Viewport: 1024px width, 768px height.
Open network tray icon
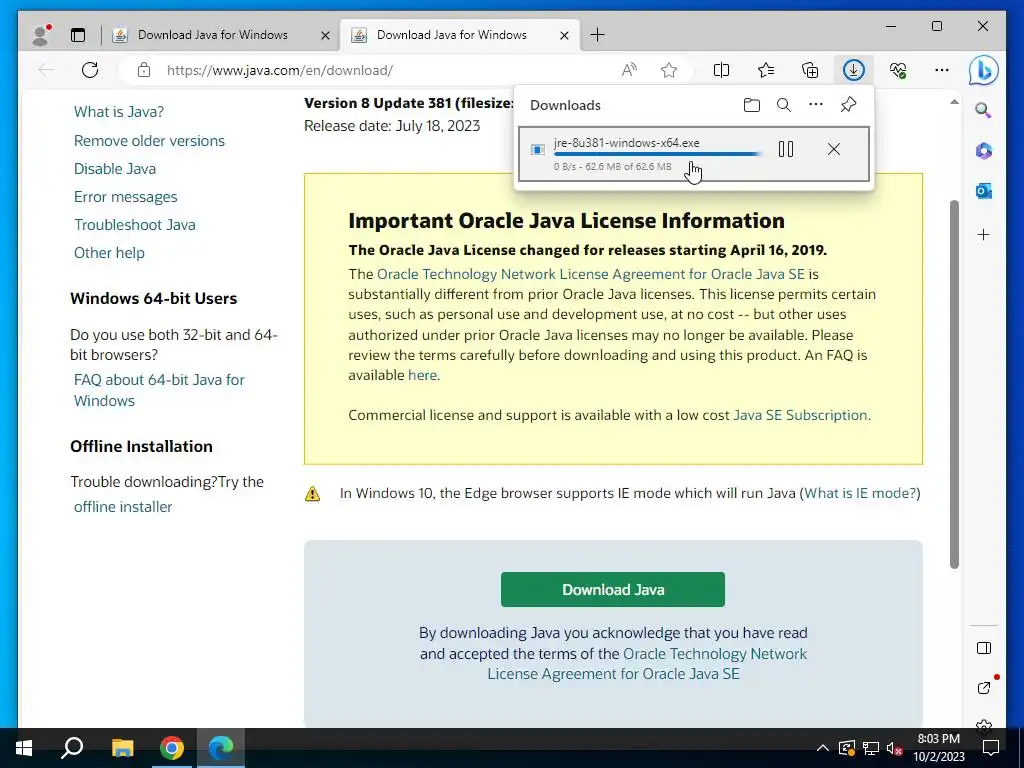[x=871, y=748]
